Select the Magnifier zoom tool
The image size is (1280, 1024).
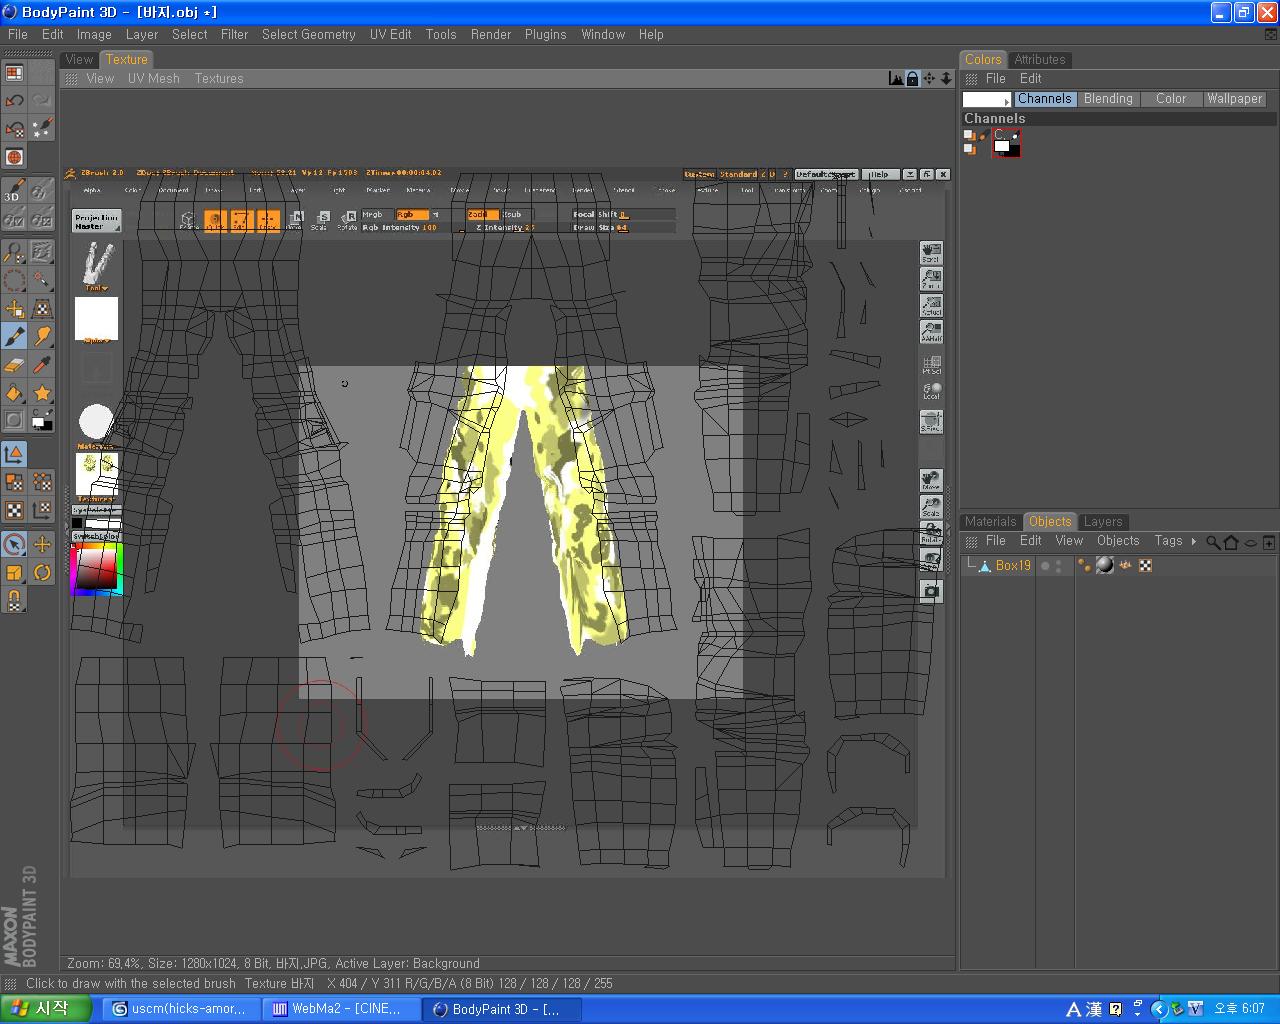coord(14,251)
